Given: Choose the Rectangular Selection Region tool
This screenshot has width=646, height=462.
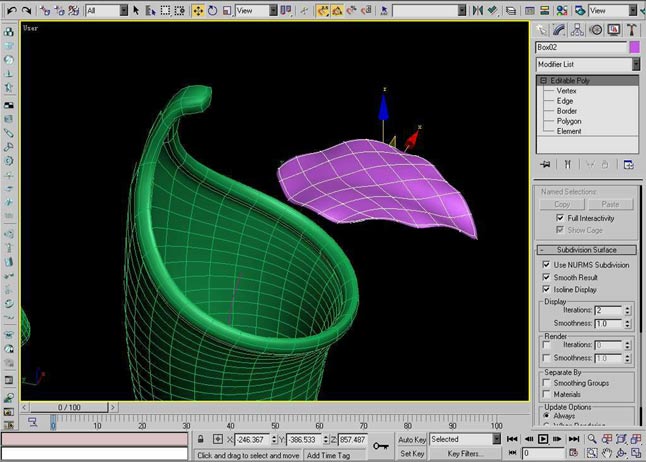Looking at the screenshot, I should [165, 10].
